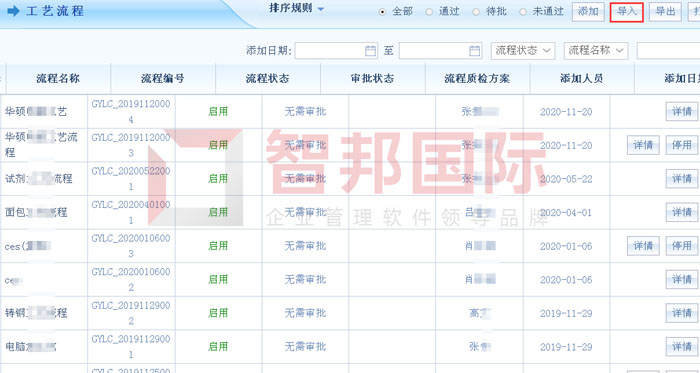Screen dimensions: 700x373
Task: Click 流程编号 column header
Action: (163, 79)
